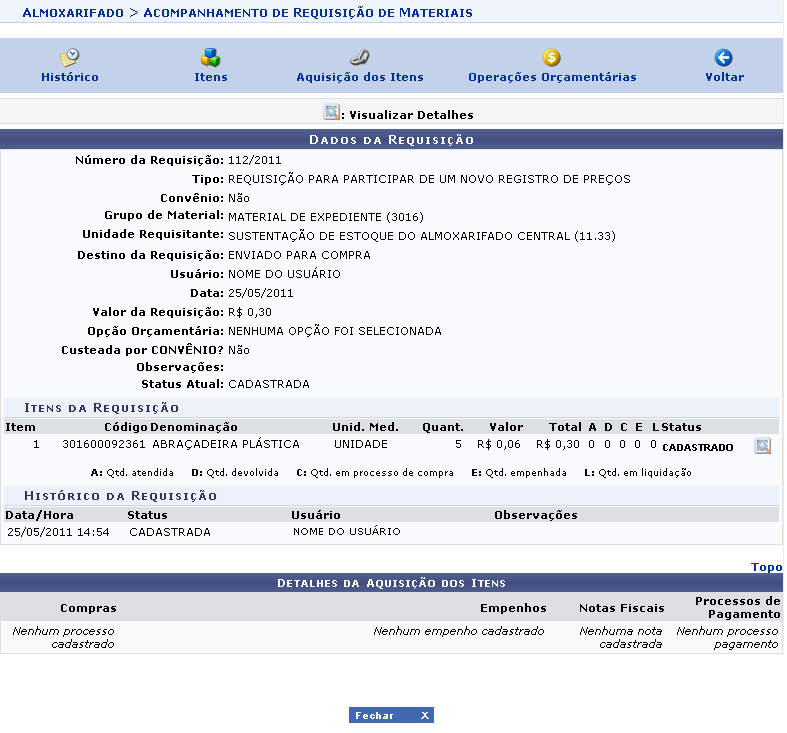This screenshot has width=787, height=733.
Task: Click the R$ 0,06 item value
Action: 499,444
